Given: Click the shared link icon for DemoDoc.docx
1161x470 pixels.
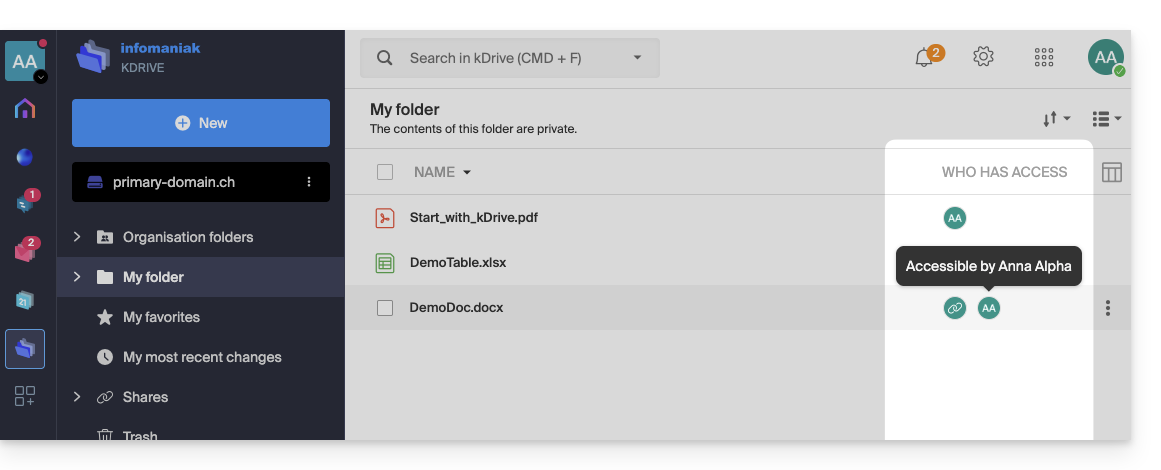Looking at the screenshot, I should (x=955, y=308).
